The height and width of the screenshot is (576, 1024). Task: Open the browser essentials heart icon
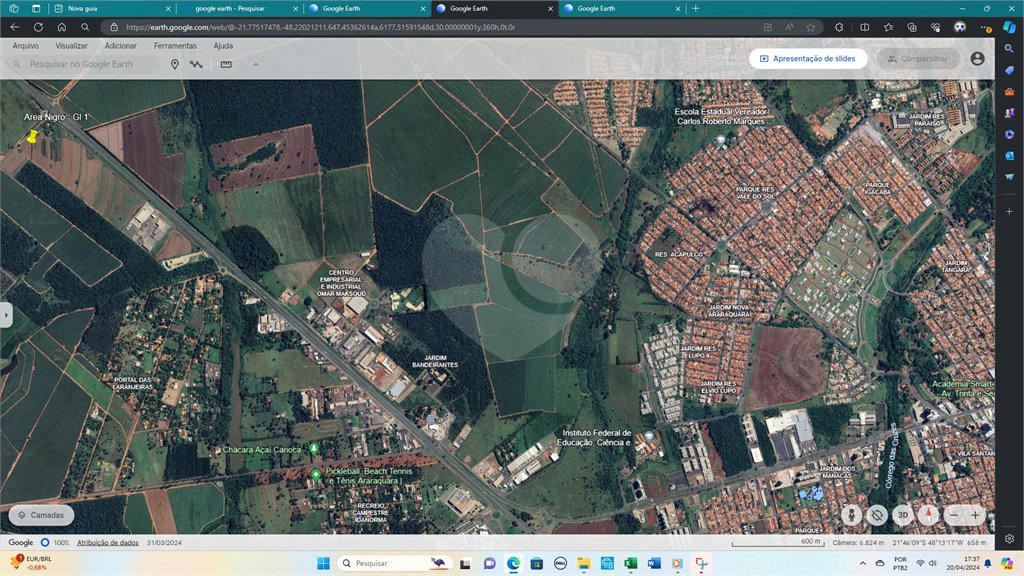[935, 27]
